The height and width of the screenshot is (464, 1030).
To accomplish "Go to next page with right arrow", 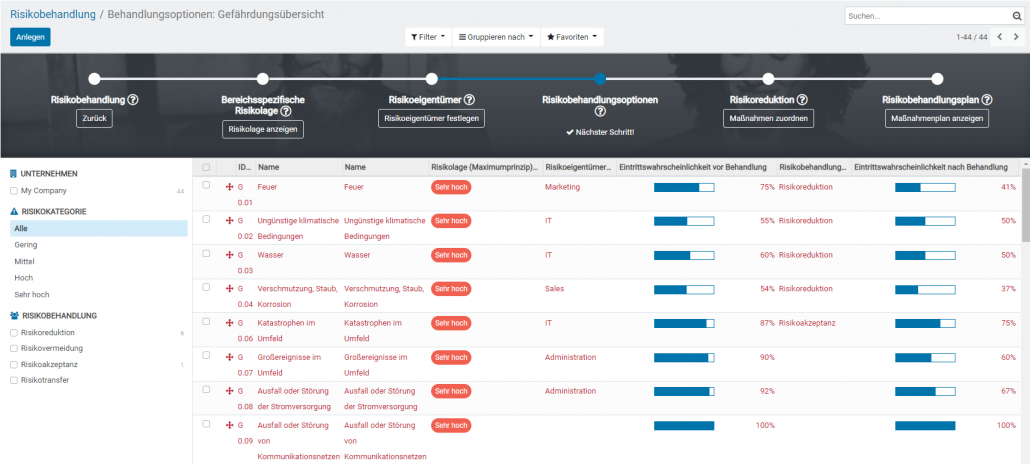I will pos(1016,37).
